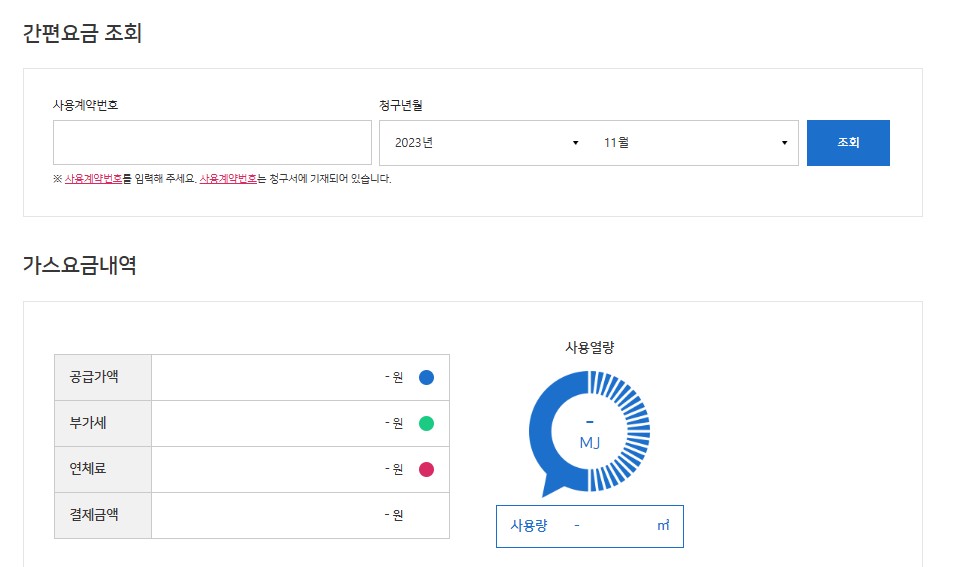Viewport: 962px width, 567px height.
Task: Select the 부가세 row label
Action: coord(88,423)
